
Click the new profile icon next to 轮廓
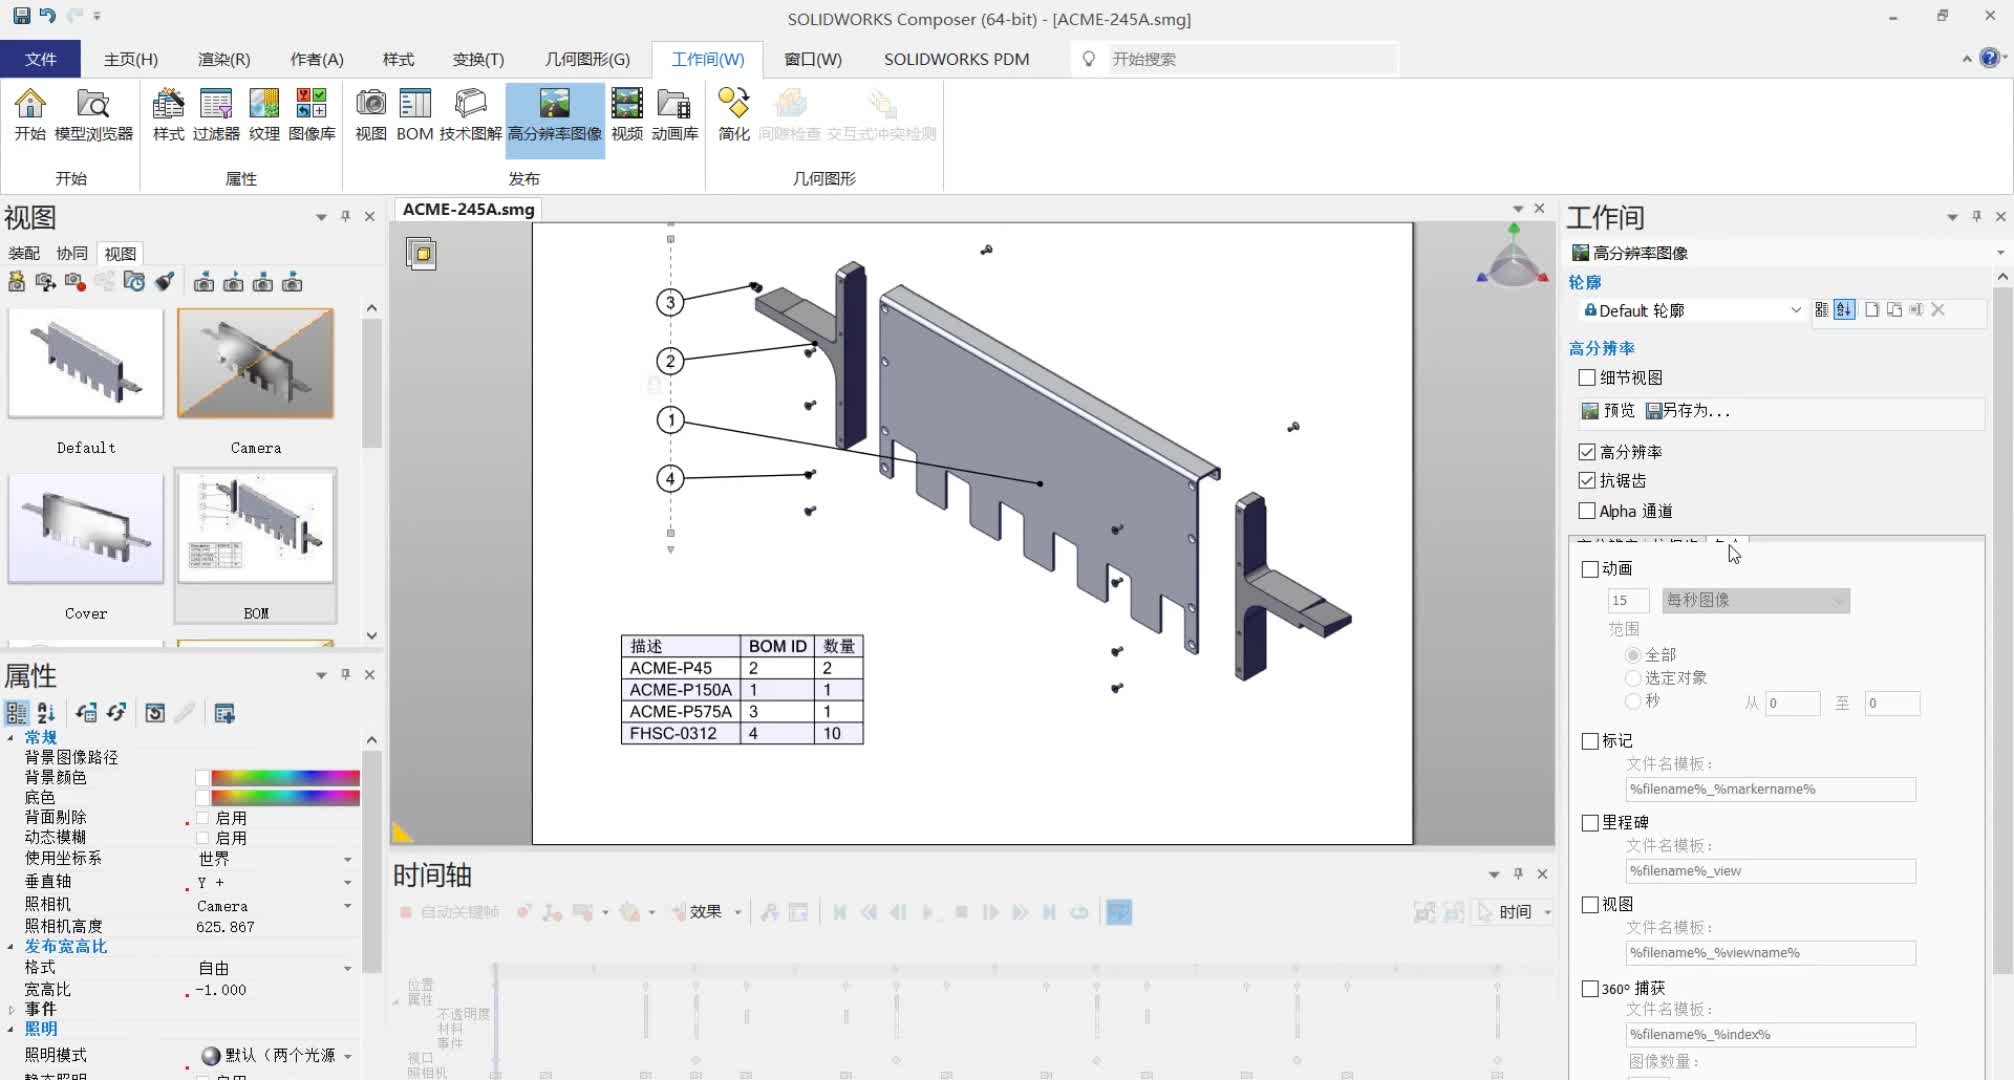1872,310
